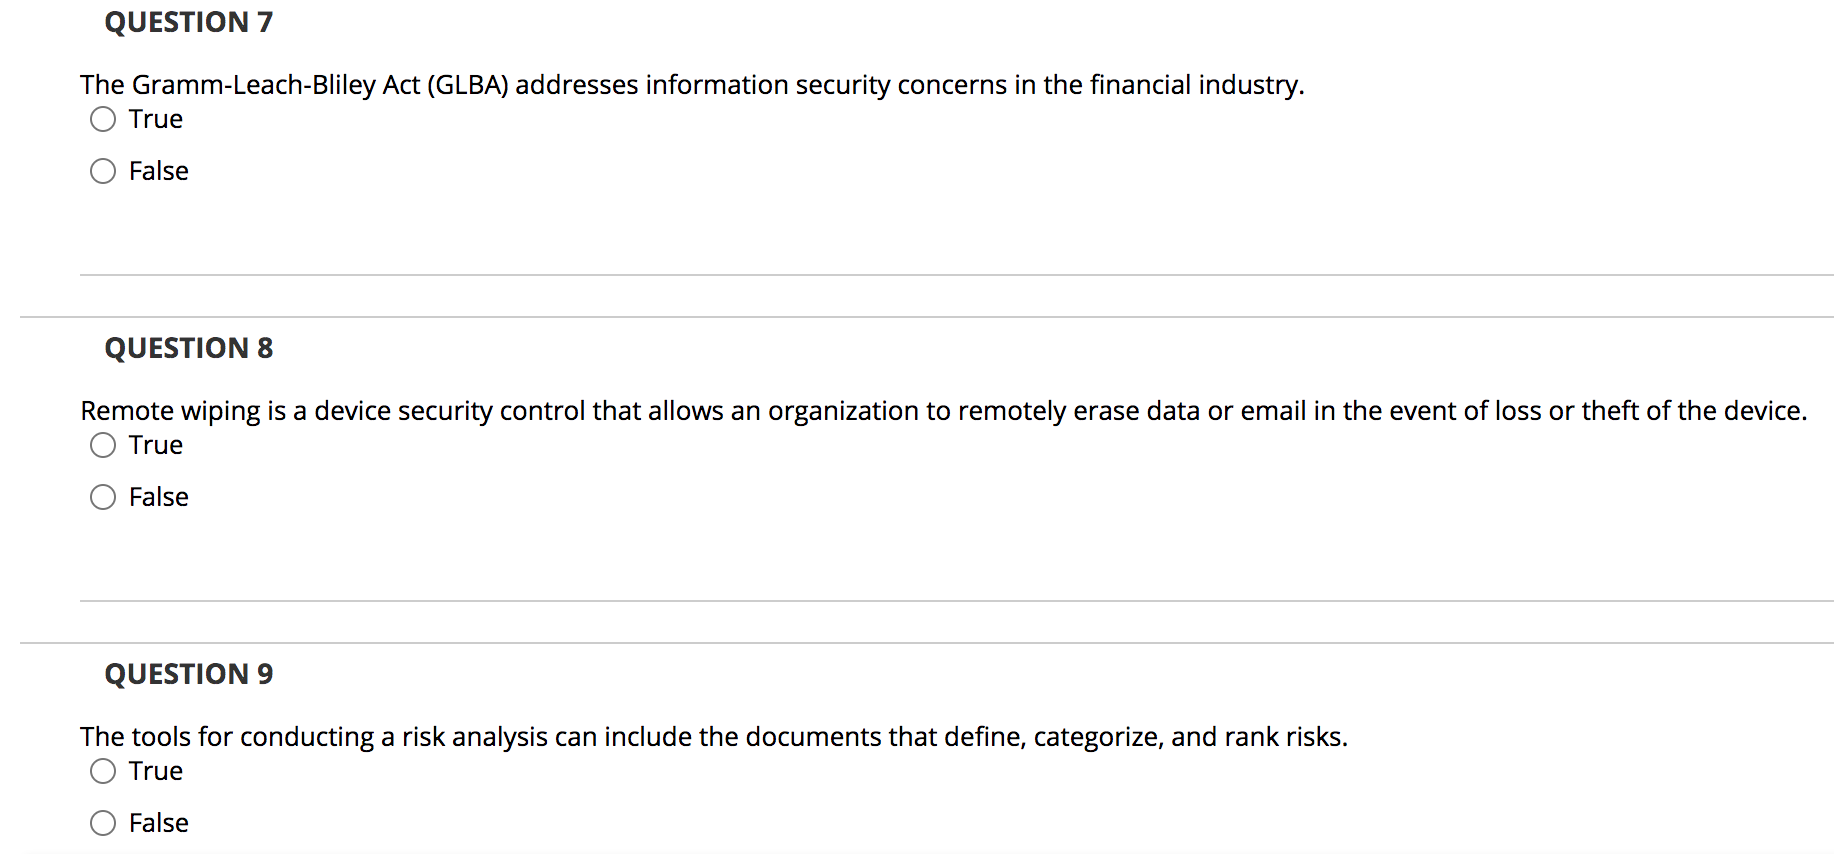Mark False radio button for Question 9
The height and width of the screenshot is (854, 1834).
coord(103,824)
